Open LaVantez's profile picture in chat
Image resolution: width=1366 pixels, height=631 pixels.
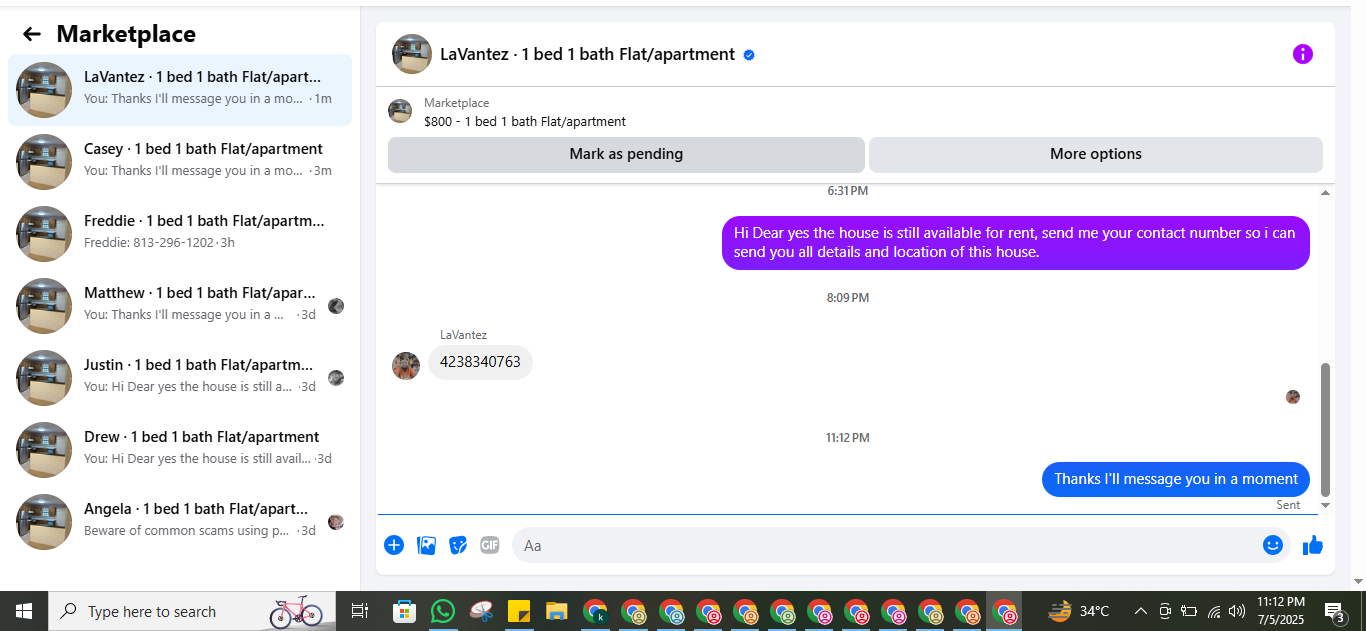pos(406,365)
